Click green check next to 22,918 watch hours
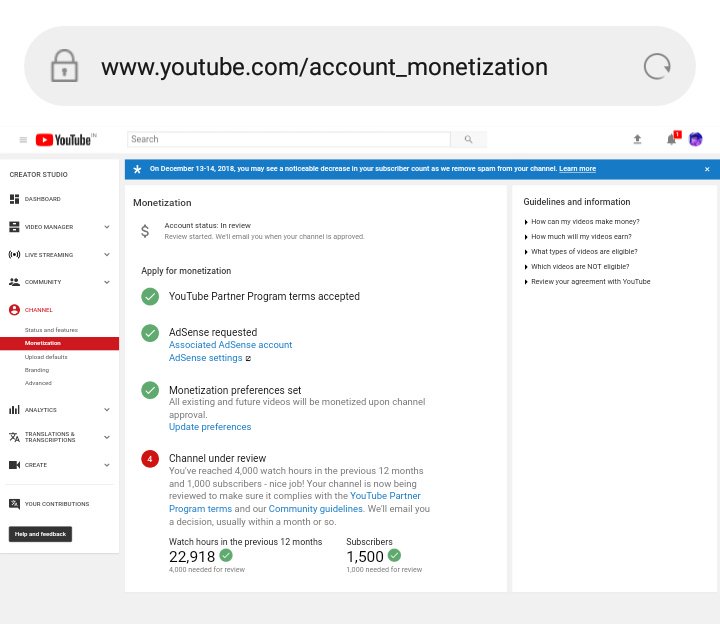The image size is (720, 624). (x=226, y=556)
